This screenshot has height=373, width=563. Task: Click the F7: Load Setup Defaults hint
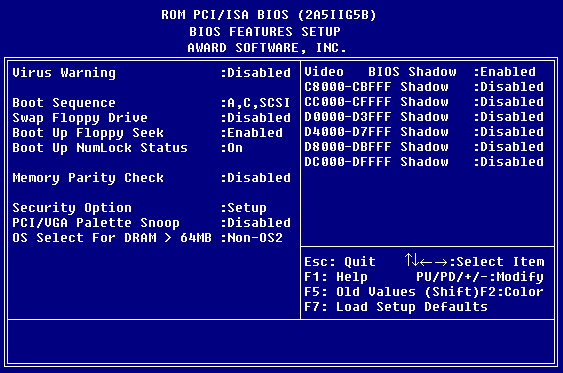(396, 307)
